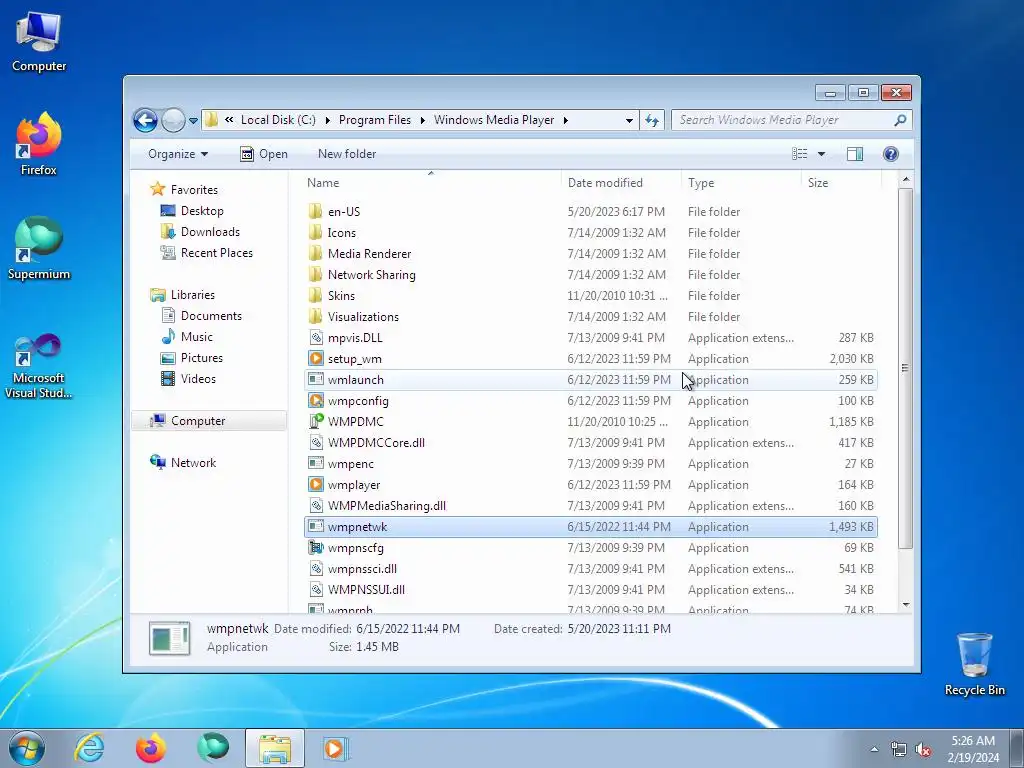Select the setup_wm application icon
Viewport: 1024px width, 768px height.
click(x=315, y=359)
